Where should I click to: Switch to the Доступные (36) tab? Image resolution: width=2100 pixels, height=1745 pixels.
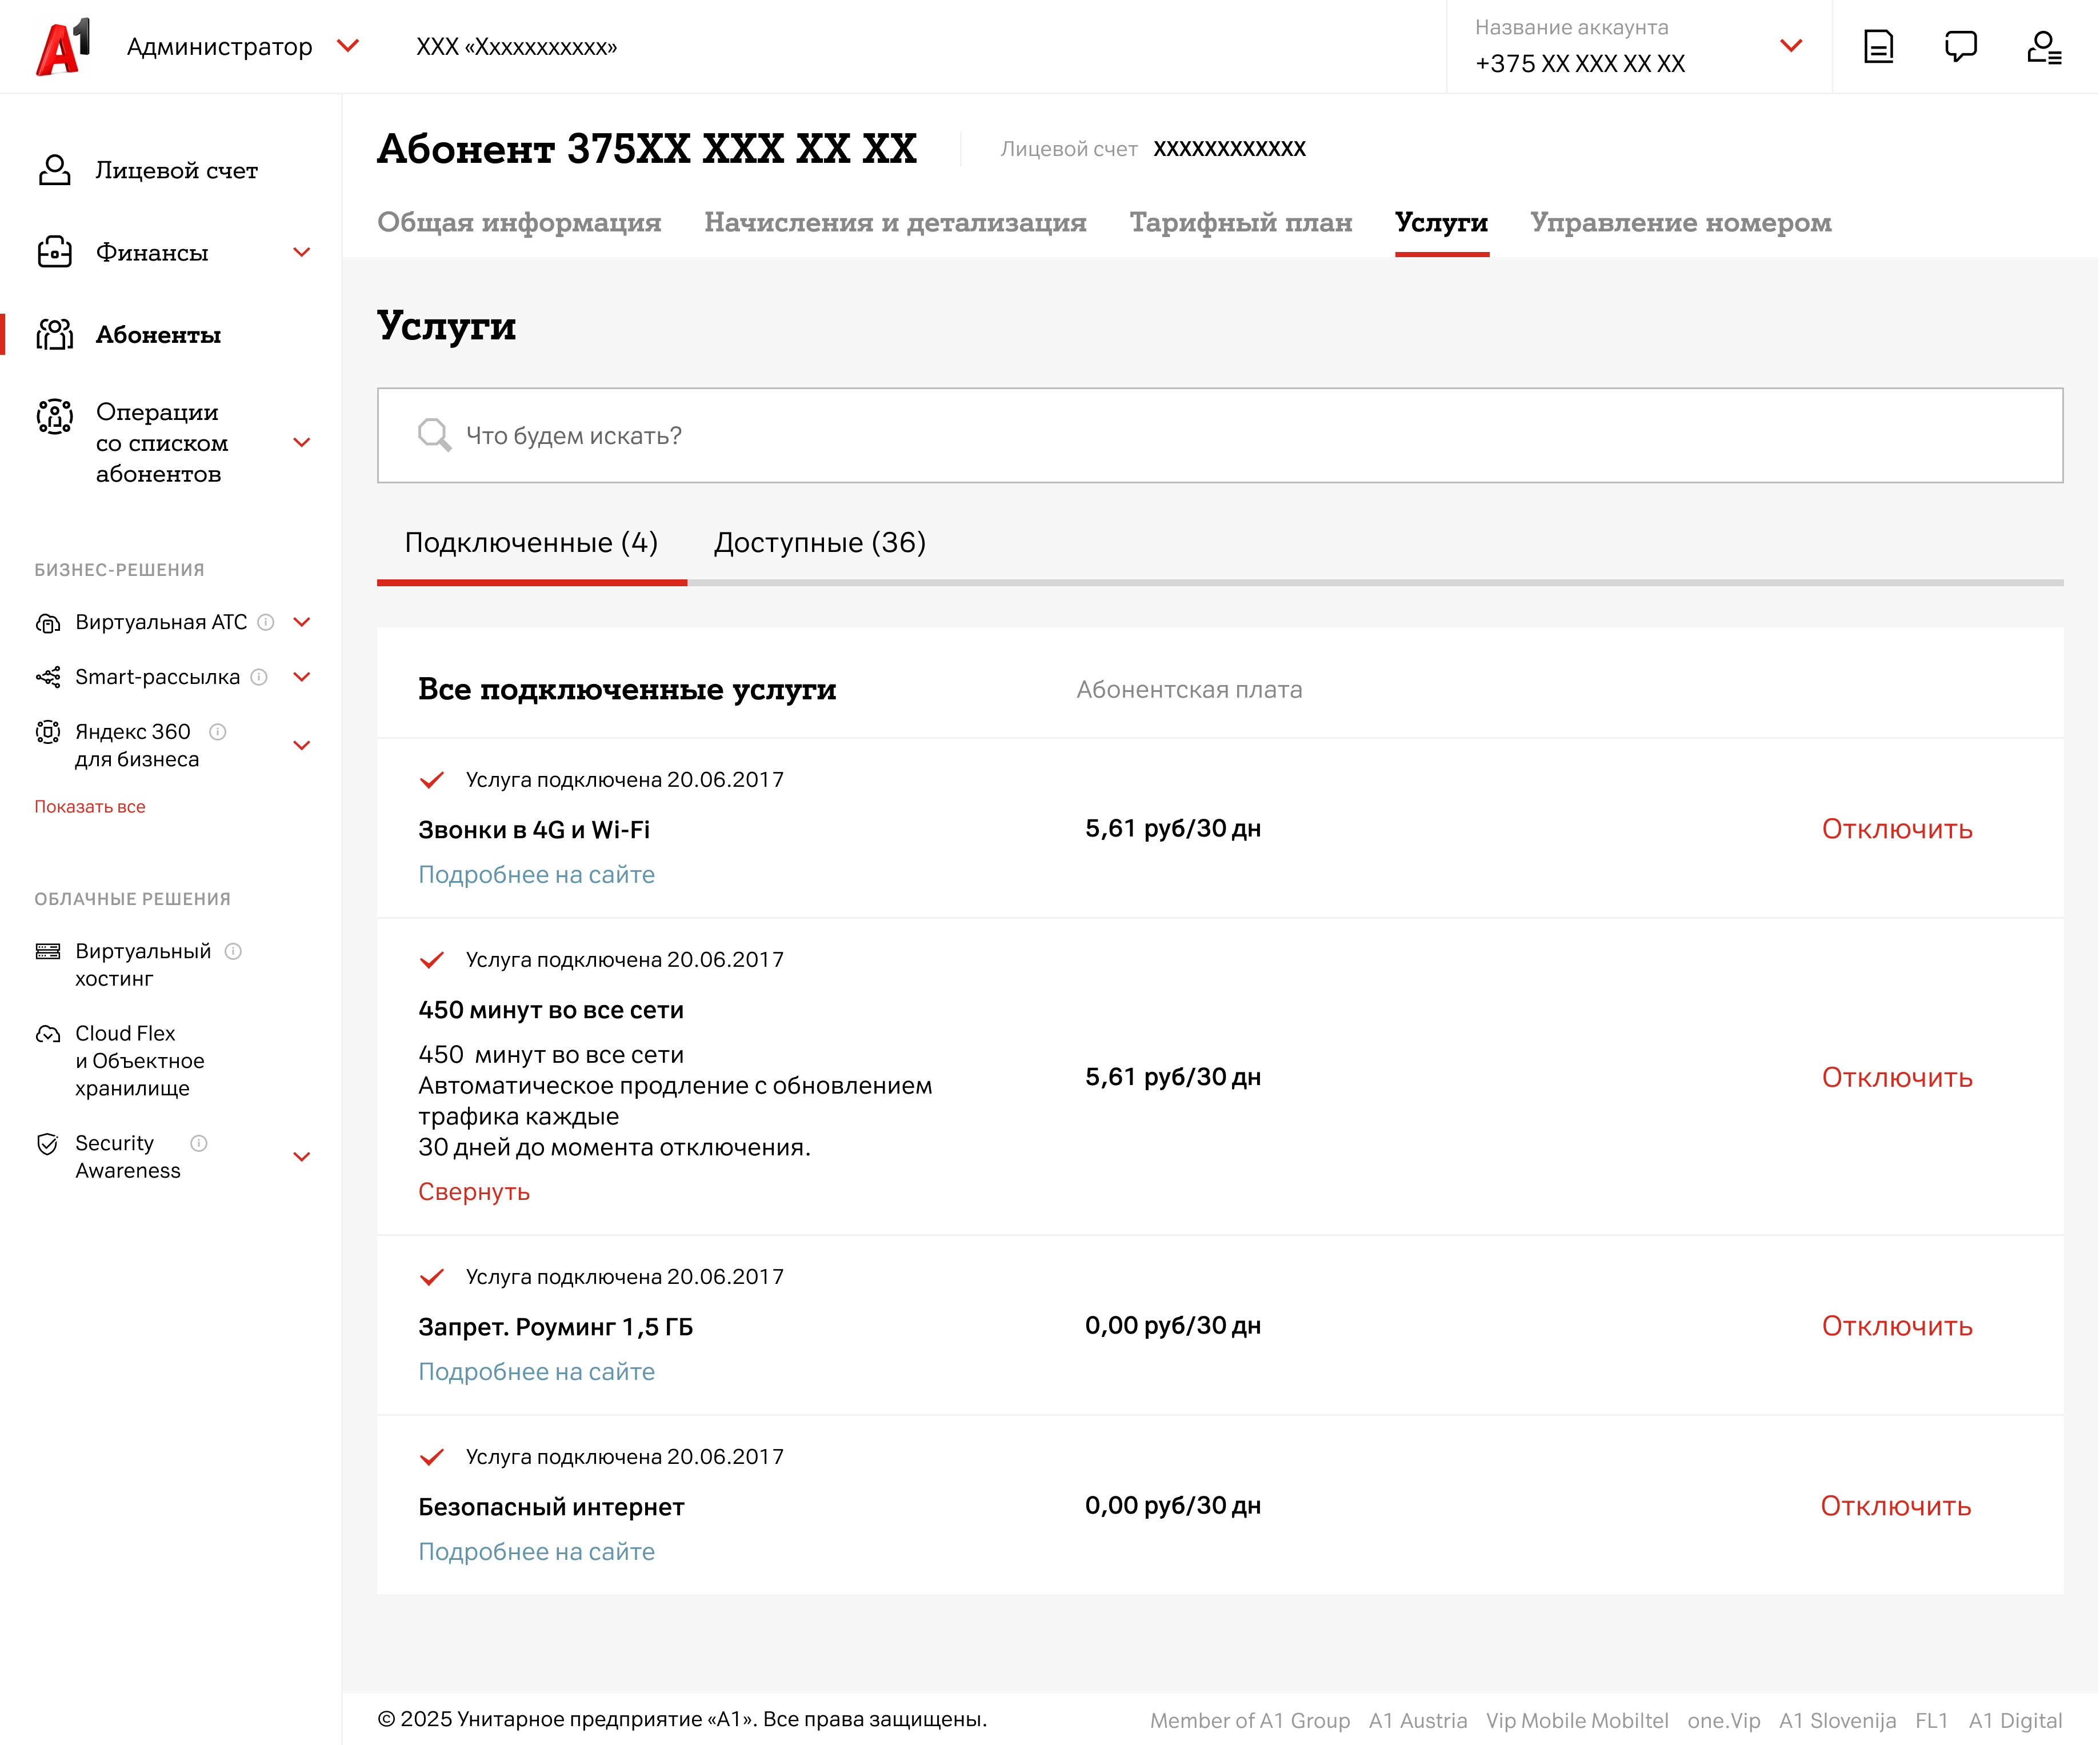pos(819,543)
